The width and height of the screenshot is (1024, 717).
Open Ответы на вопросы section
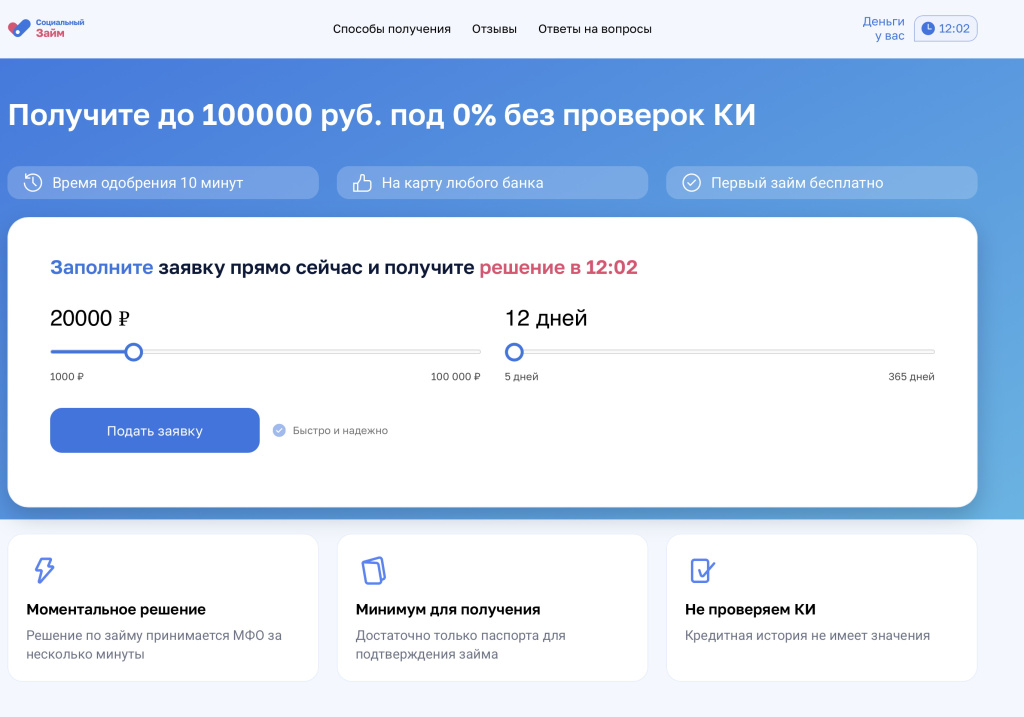(594, 29)
